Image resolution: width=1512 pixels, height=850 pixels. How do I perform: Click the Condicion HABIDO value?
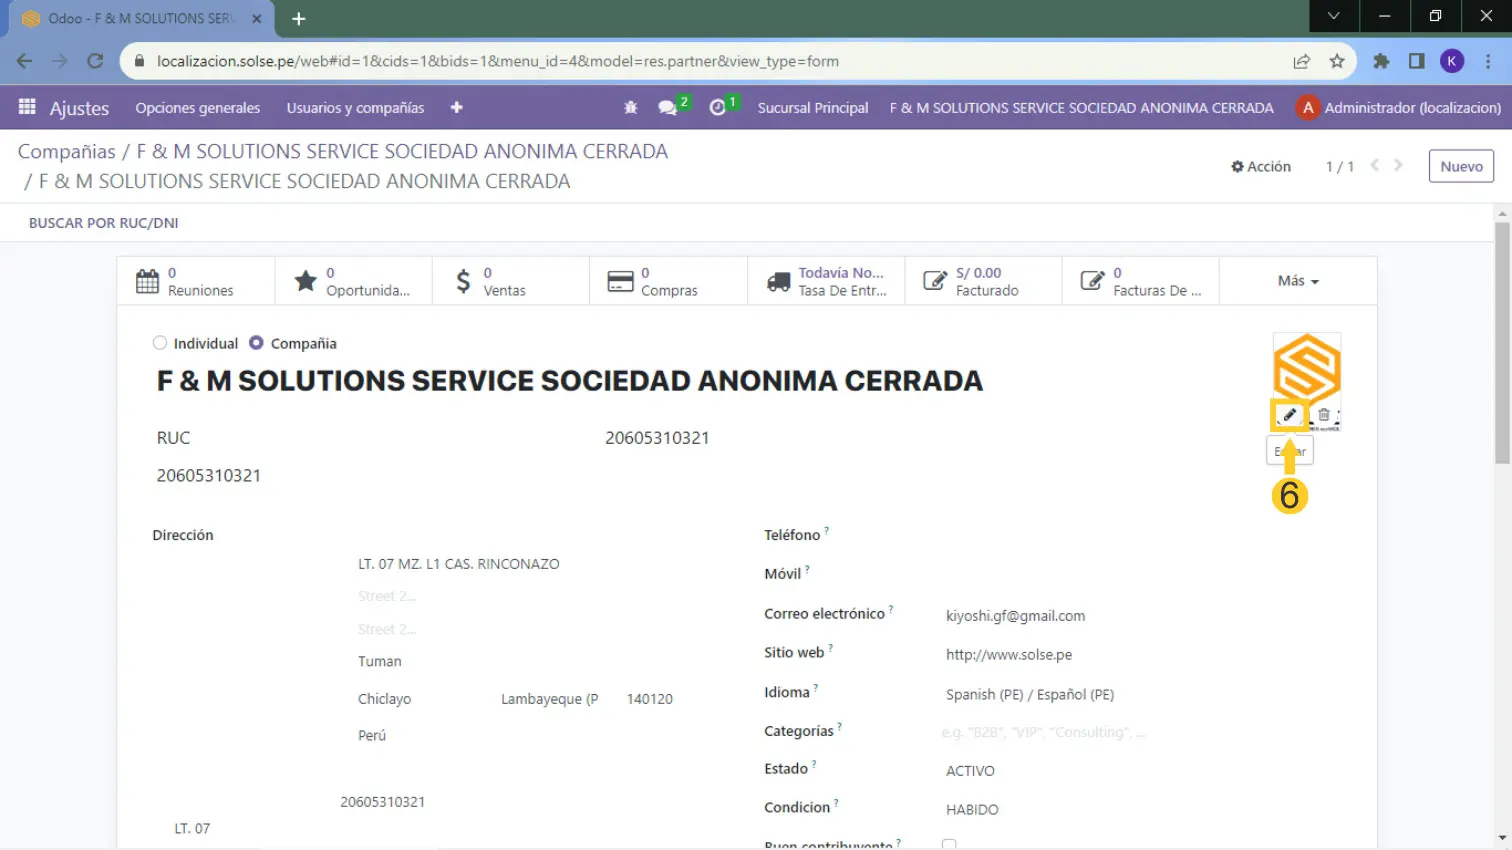[x=972, y=810]
